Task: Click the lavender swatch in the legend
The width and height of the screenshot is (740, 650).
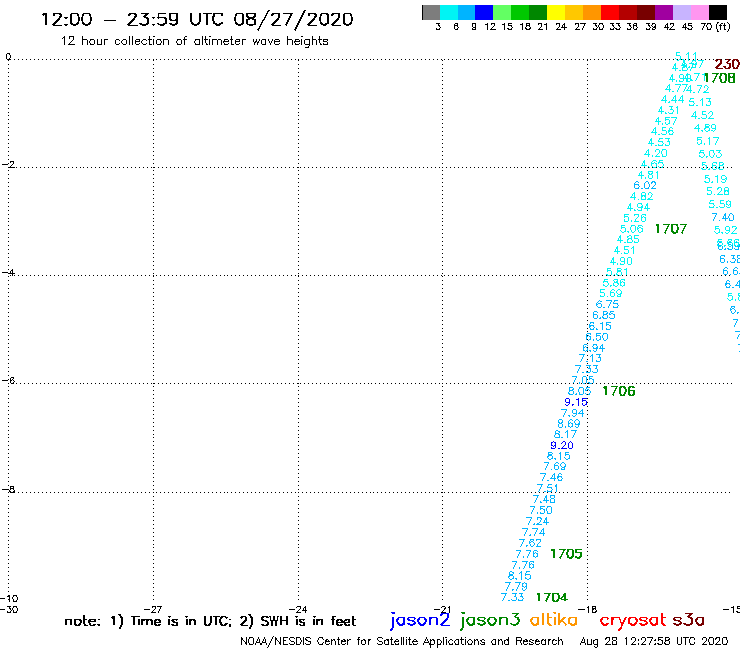Action: [682, 12]
